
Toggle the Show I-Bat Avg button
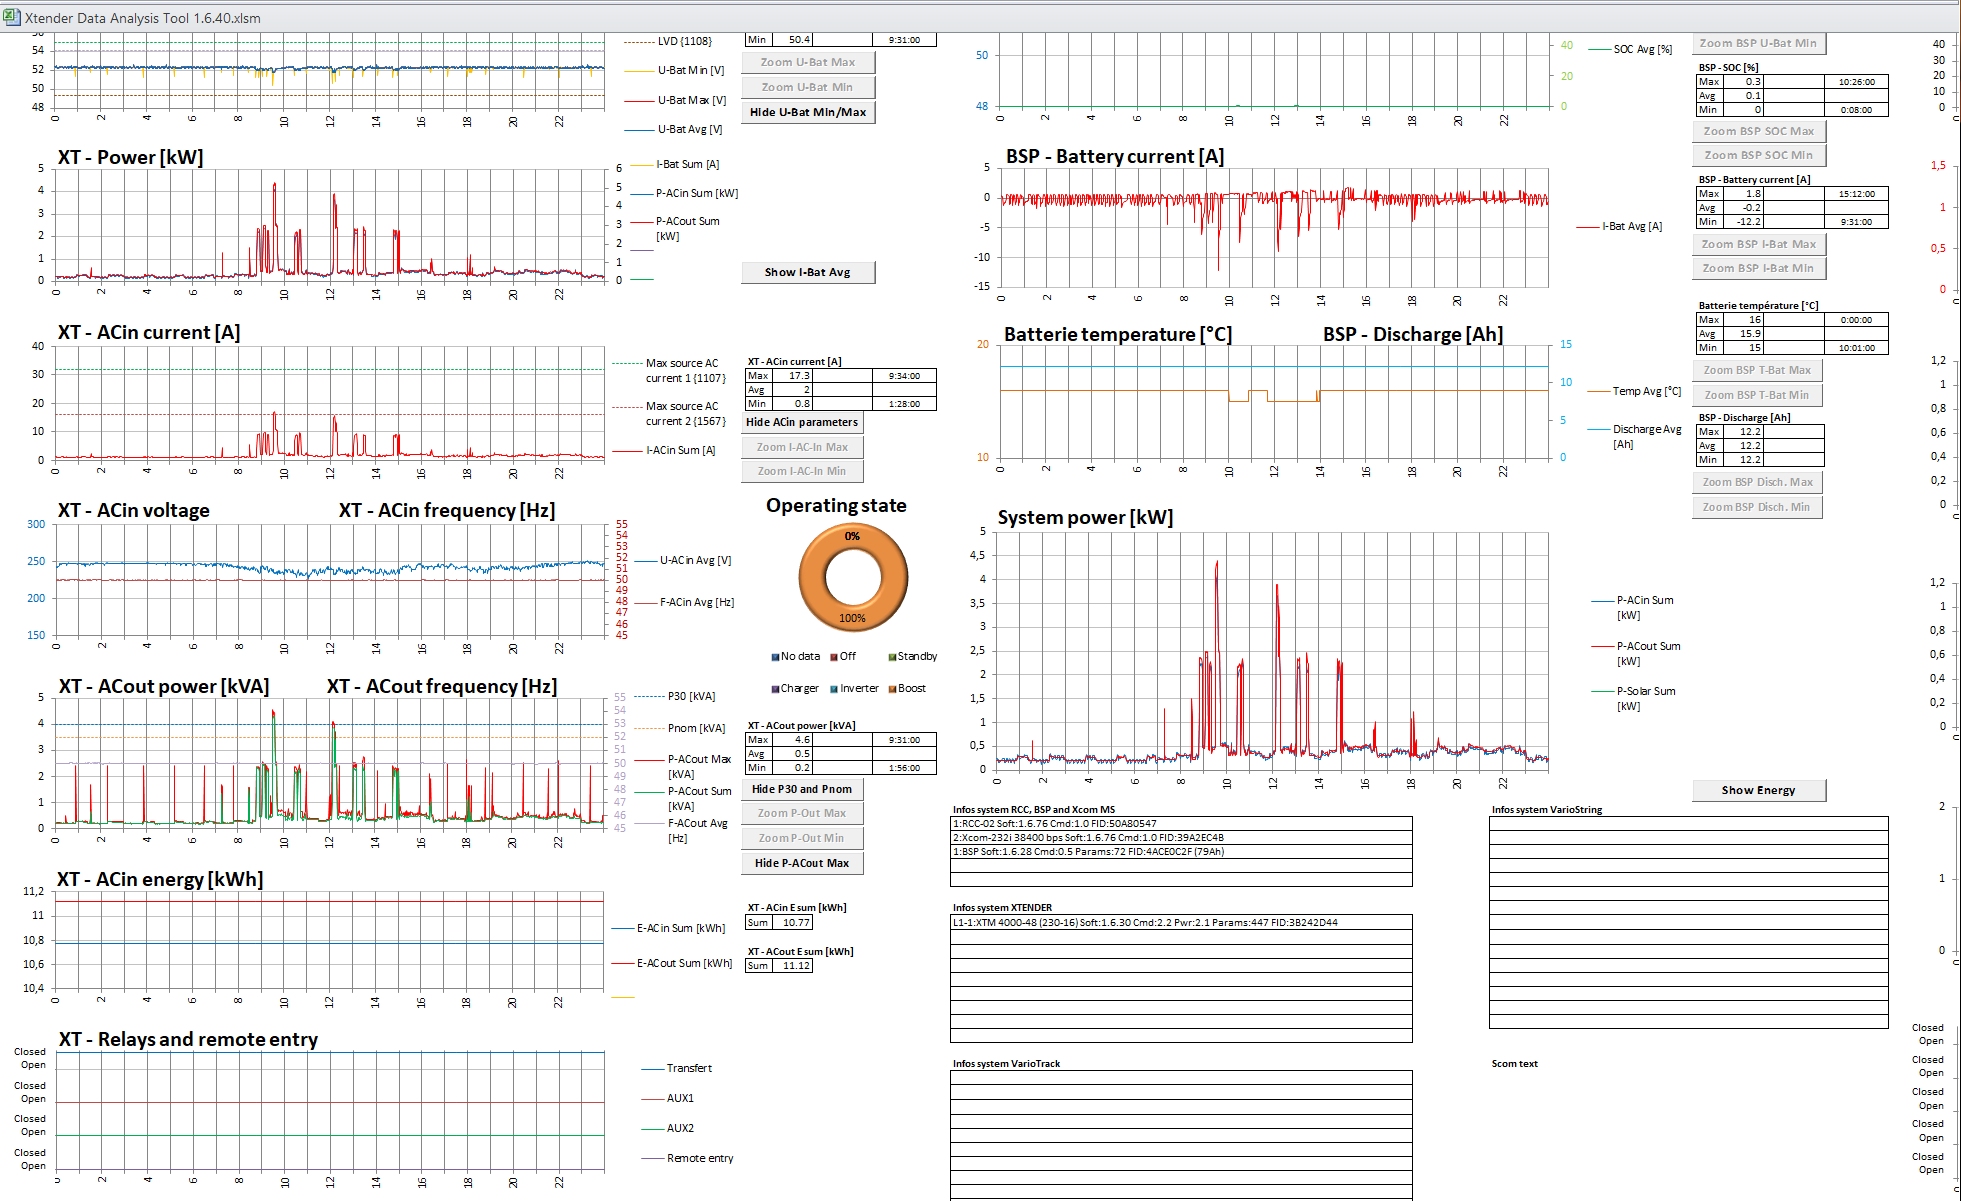click(x=808, y=272)
